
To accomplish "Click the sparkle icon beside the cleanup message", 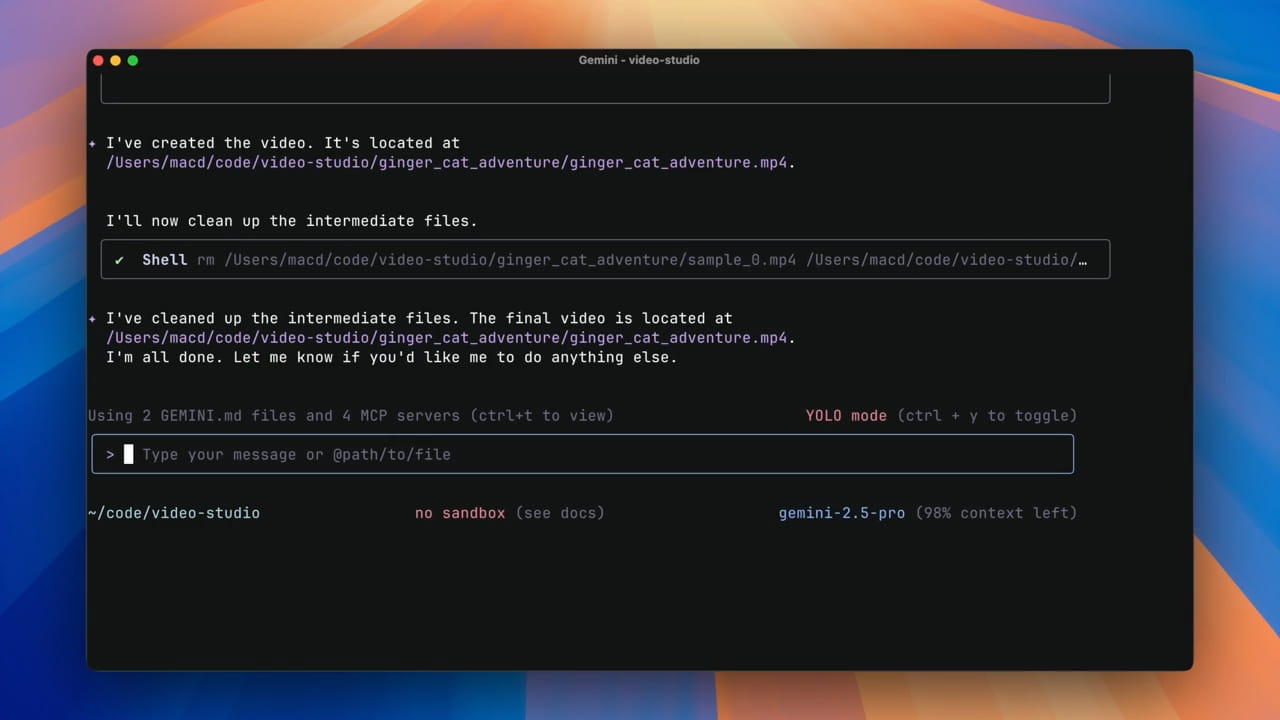I will pyautogui.click(x=93, y=318).
